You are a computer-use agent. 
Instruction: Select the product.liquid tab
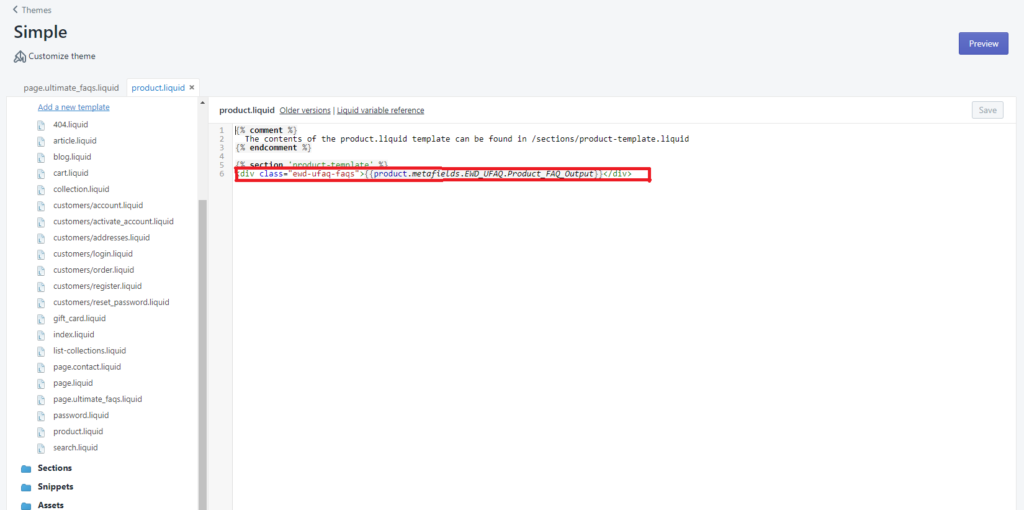(158, 88)
